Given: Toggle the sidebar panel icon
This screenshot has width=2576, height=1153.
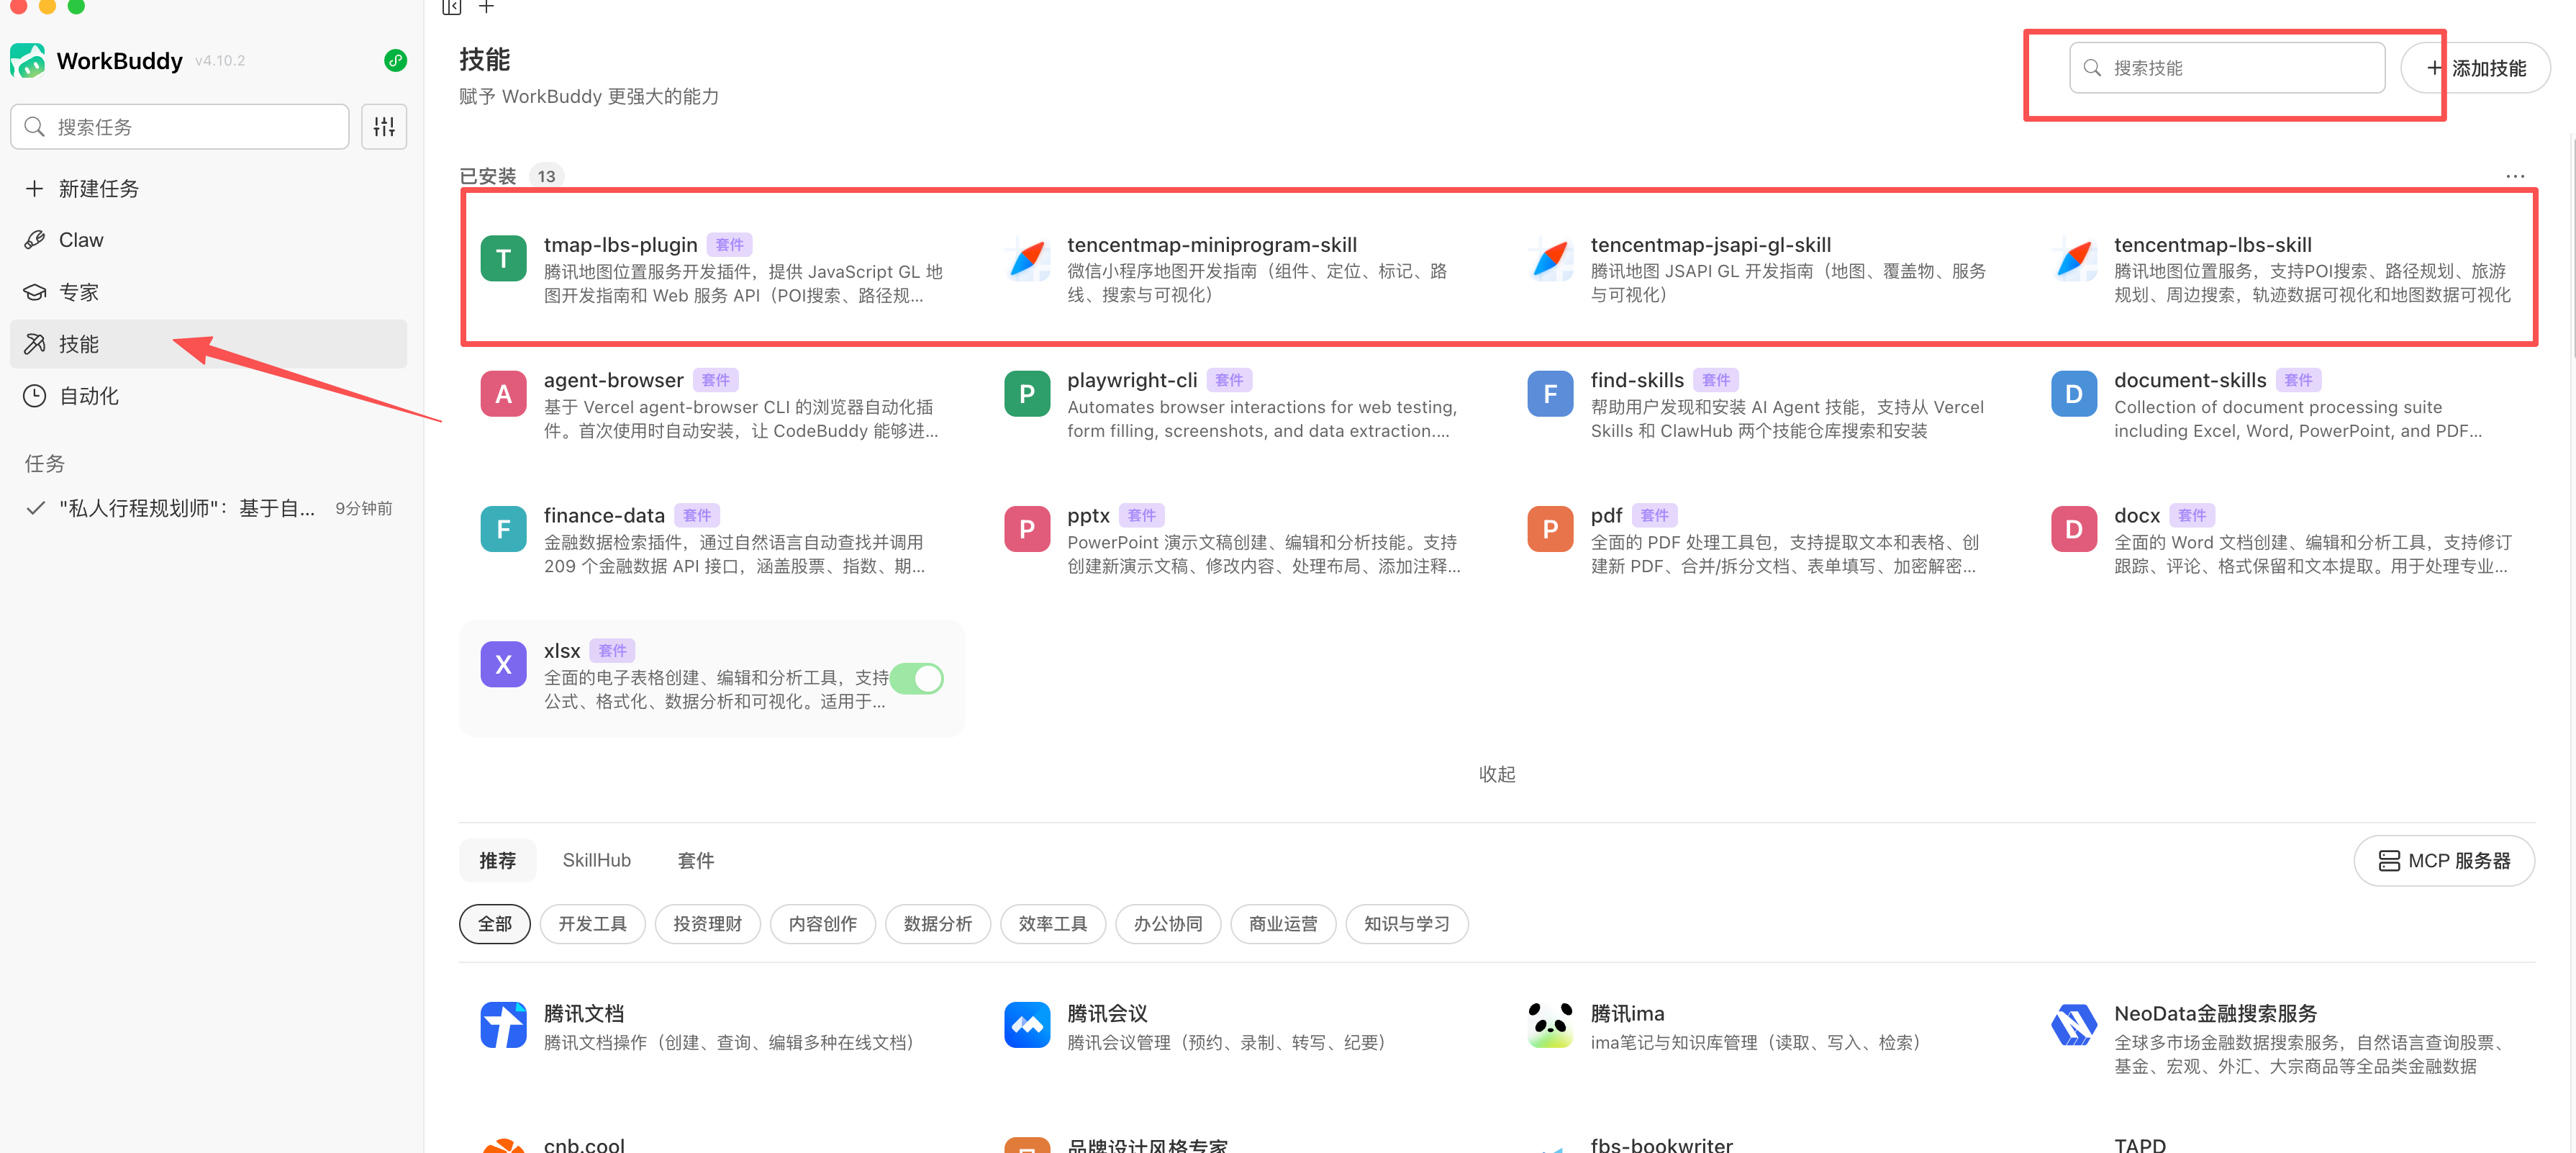Looking at the screenshot, I should click(x=452, y=7).
